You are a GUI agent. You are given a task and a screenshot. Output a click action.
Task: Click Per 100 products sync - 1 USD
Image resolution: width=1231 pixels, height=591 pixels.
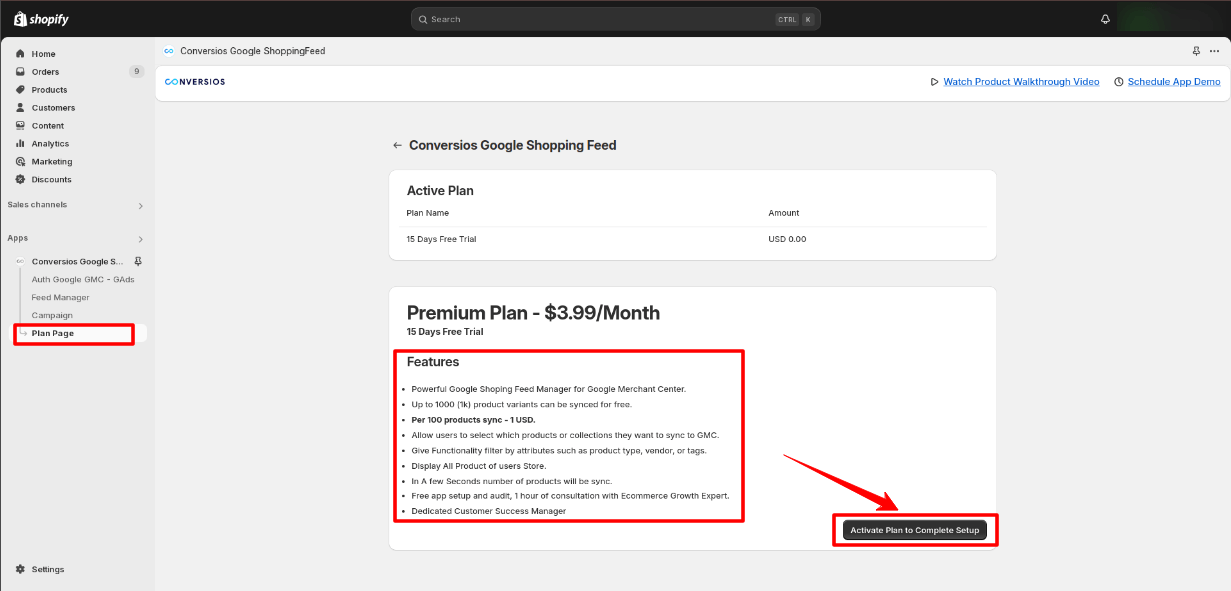tap(473, 420)
